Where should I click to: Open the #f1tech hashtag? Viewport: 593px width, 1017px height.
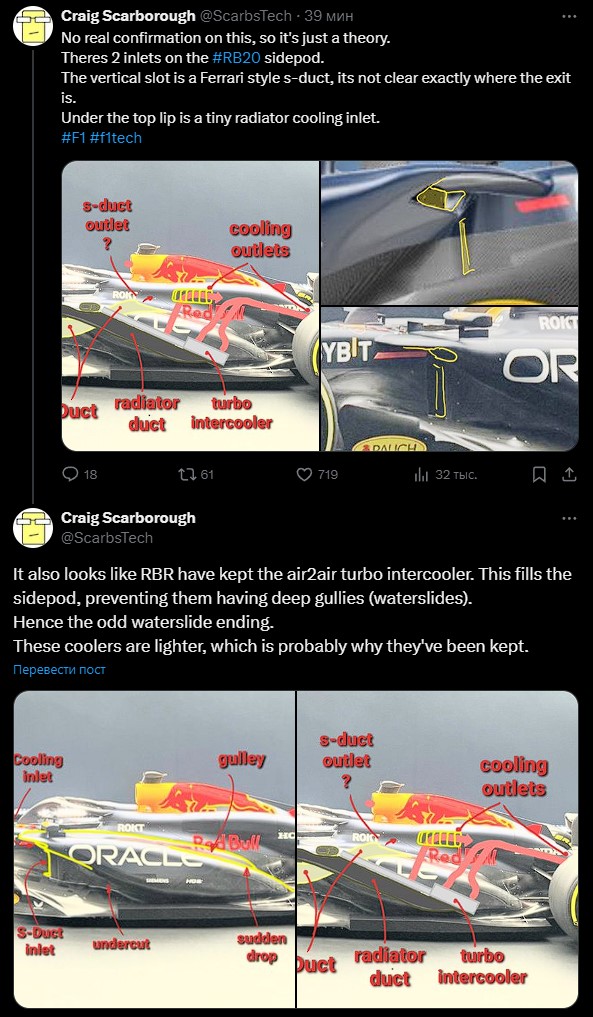(x=116, y=138)
